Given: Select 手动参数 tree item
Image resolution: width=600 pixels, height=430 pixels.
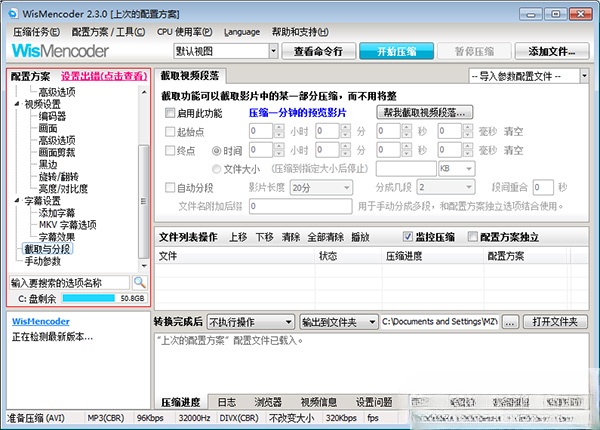Looking at the screenshot, I should point(42,261).
